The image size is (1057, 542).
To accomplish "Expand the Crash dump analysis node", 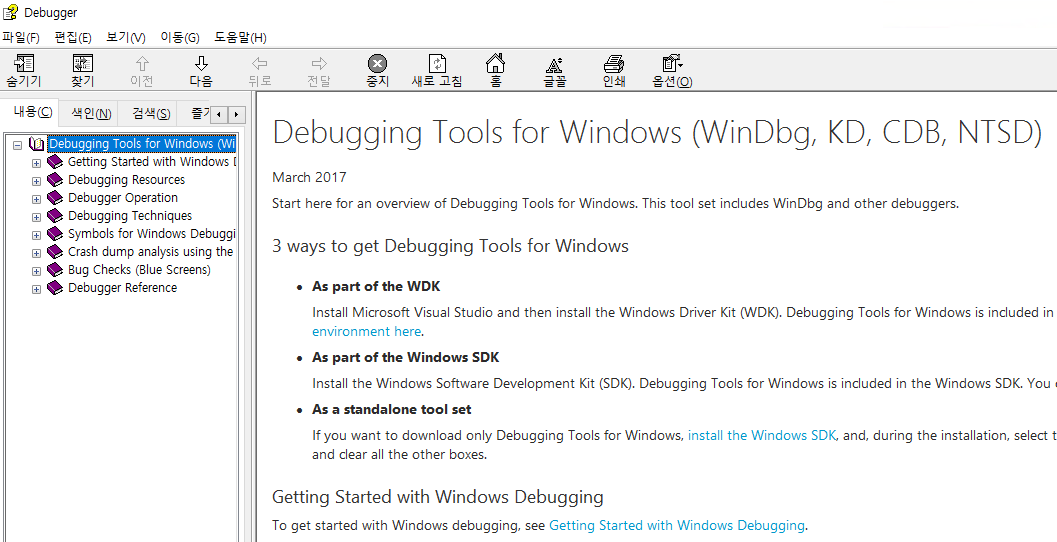I will pyautogui.click(x=36, y=252).
